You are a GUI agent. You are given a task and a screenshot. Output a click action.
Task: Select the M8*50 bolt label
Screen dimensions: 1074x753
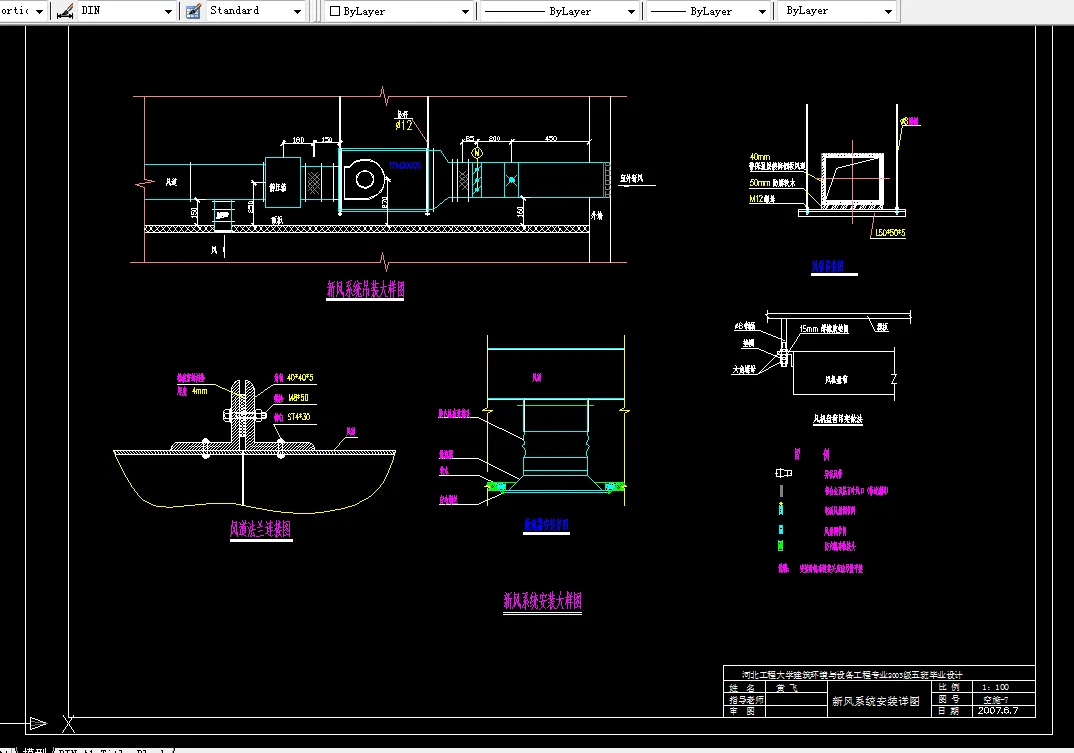point(298,397)
